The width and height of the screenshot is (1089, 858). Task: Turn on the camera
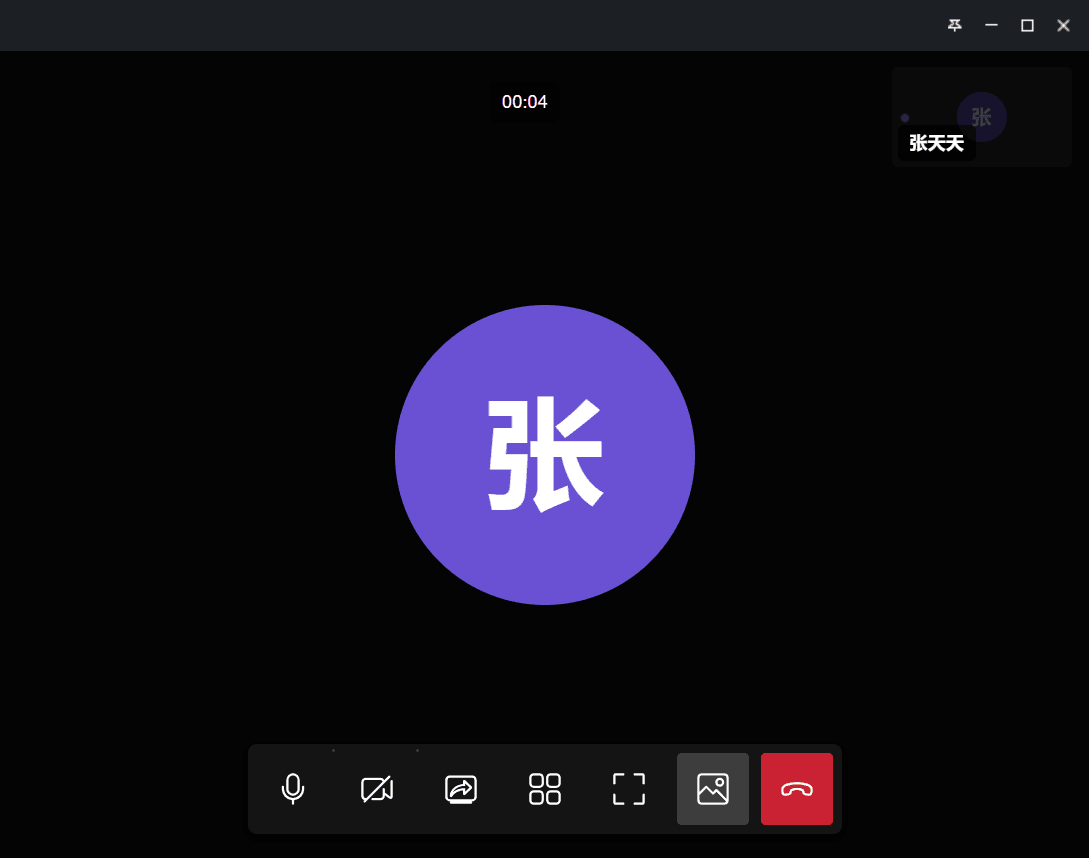pos(377,789)
